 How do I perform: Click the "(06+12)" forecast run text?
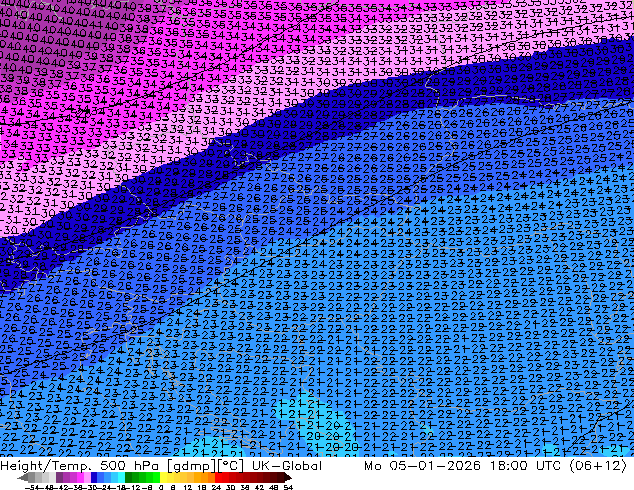click(x=598, y=465)
